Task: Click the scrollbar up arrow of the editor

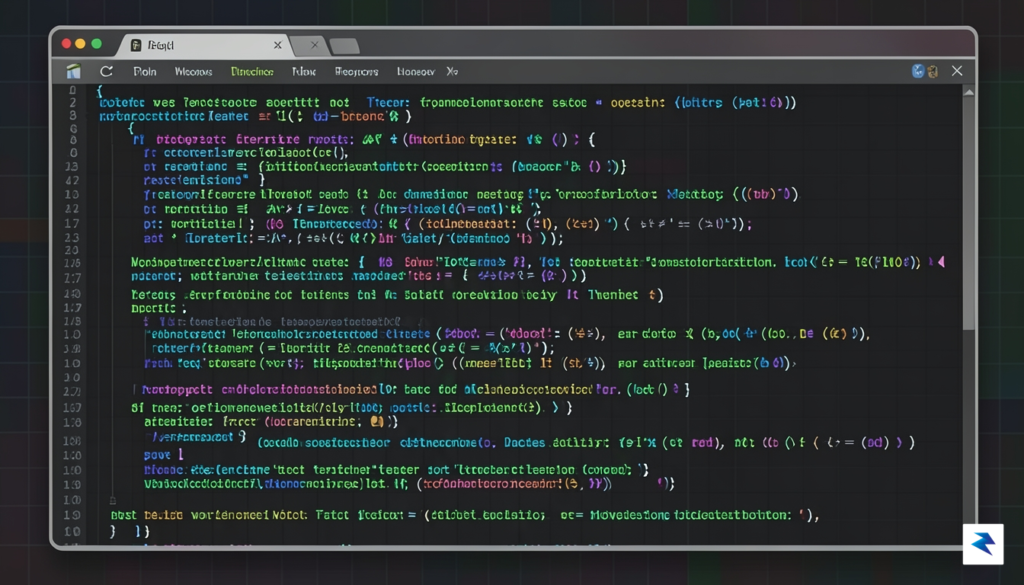Action: click(x=969, y=93)
